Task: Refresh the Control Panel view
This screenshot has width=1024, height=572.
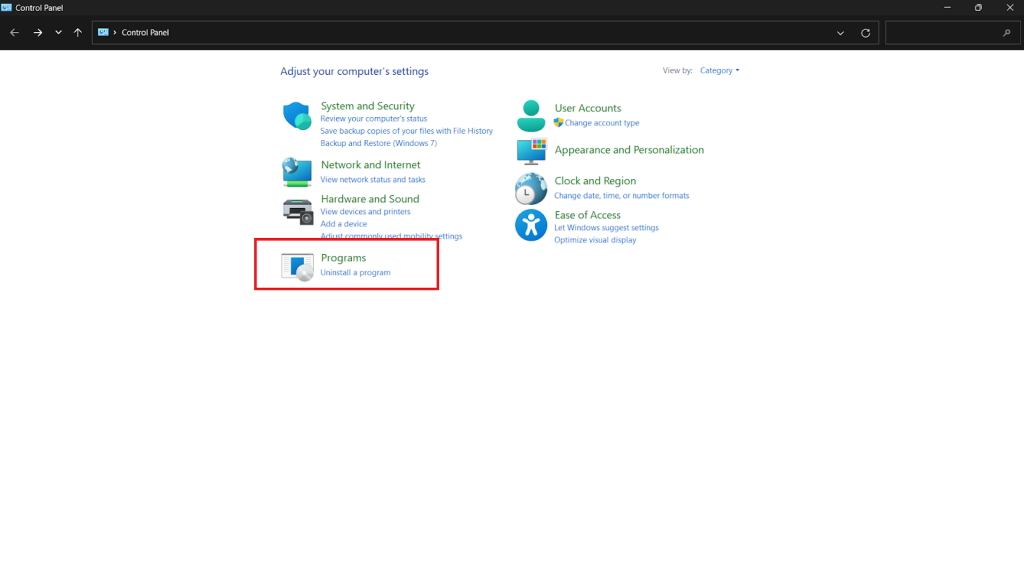Action: click(865, 33)
